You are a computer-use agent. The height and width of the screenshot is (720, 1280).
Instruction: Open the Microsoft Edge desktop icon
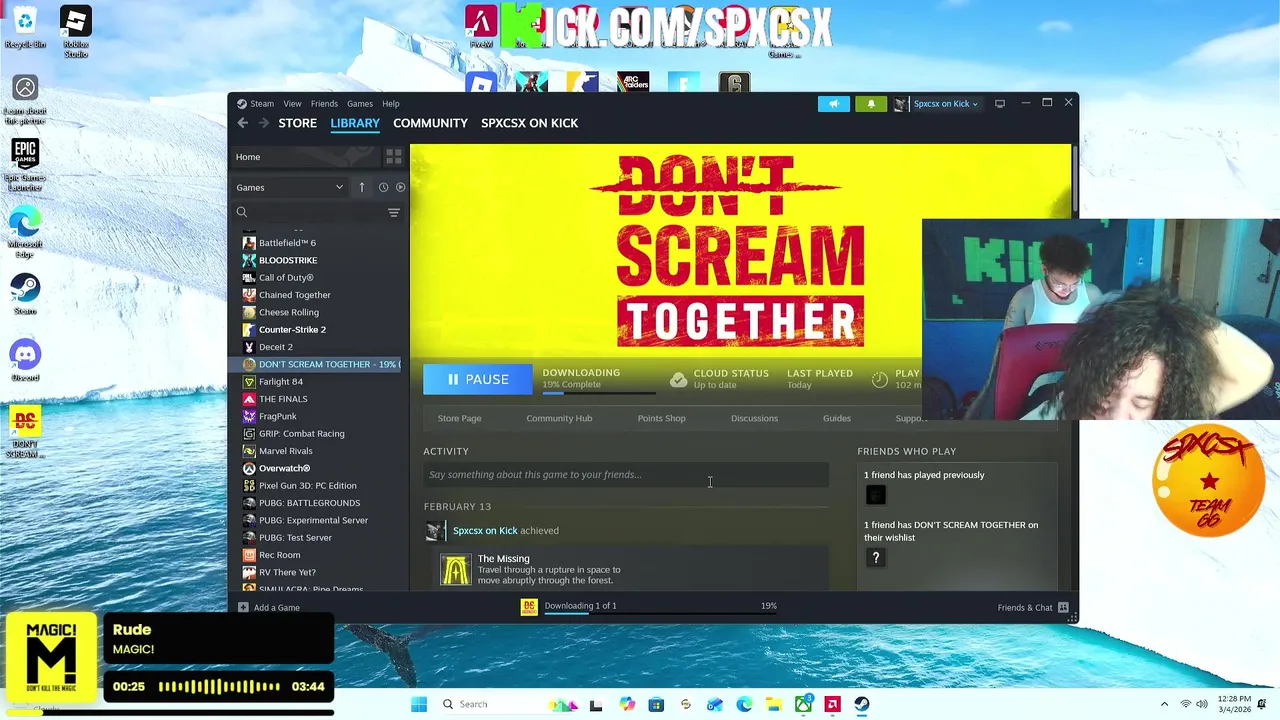[x=25, y=232]
